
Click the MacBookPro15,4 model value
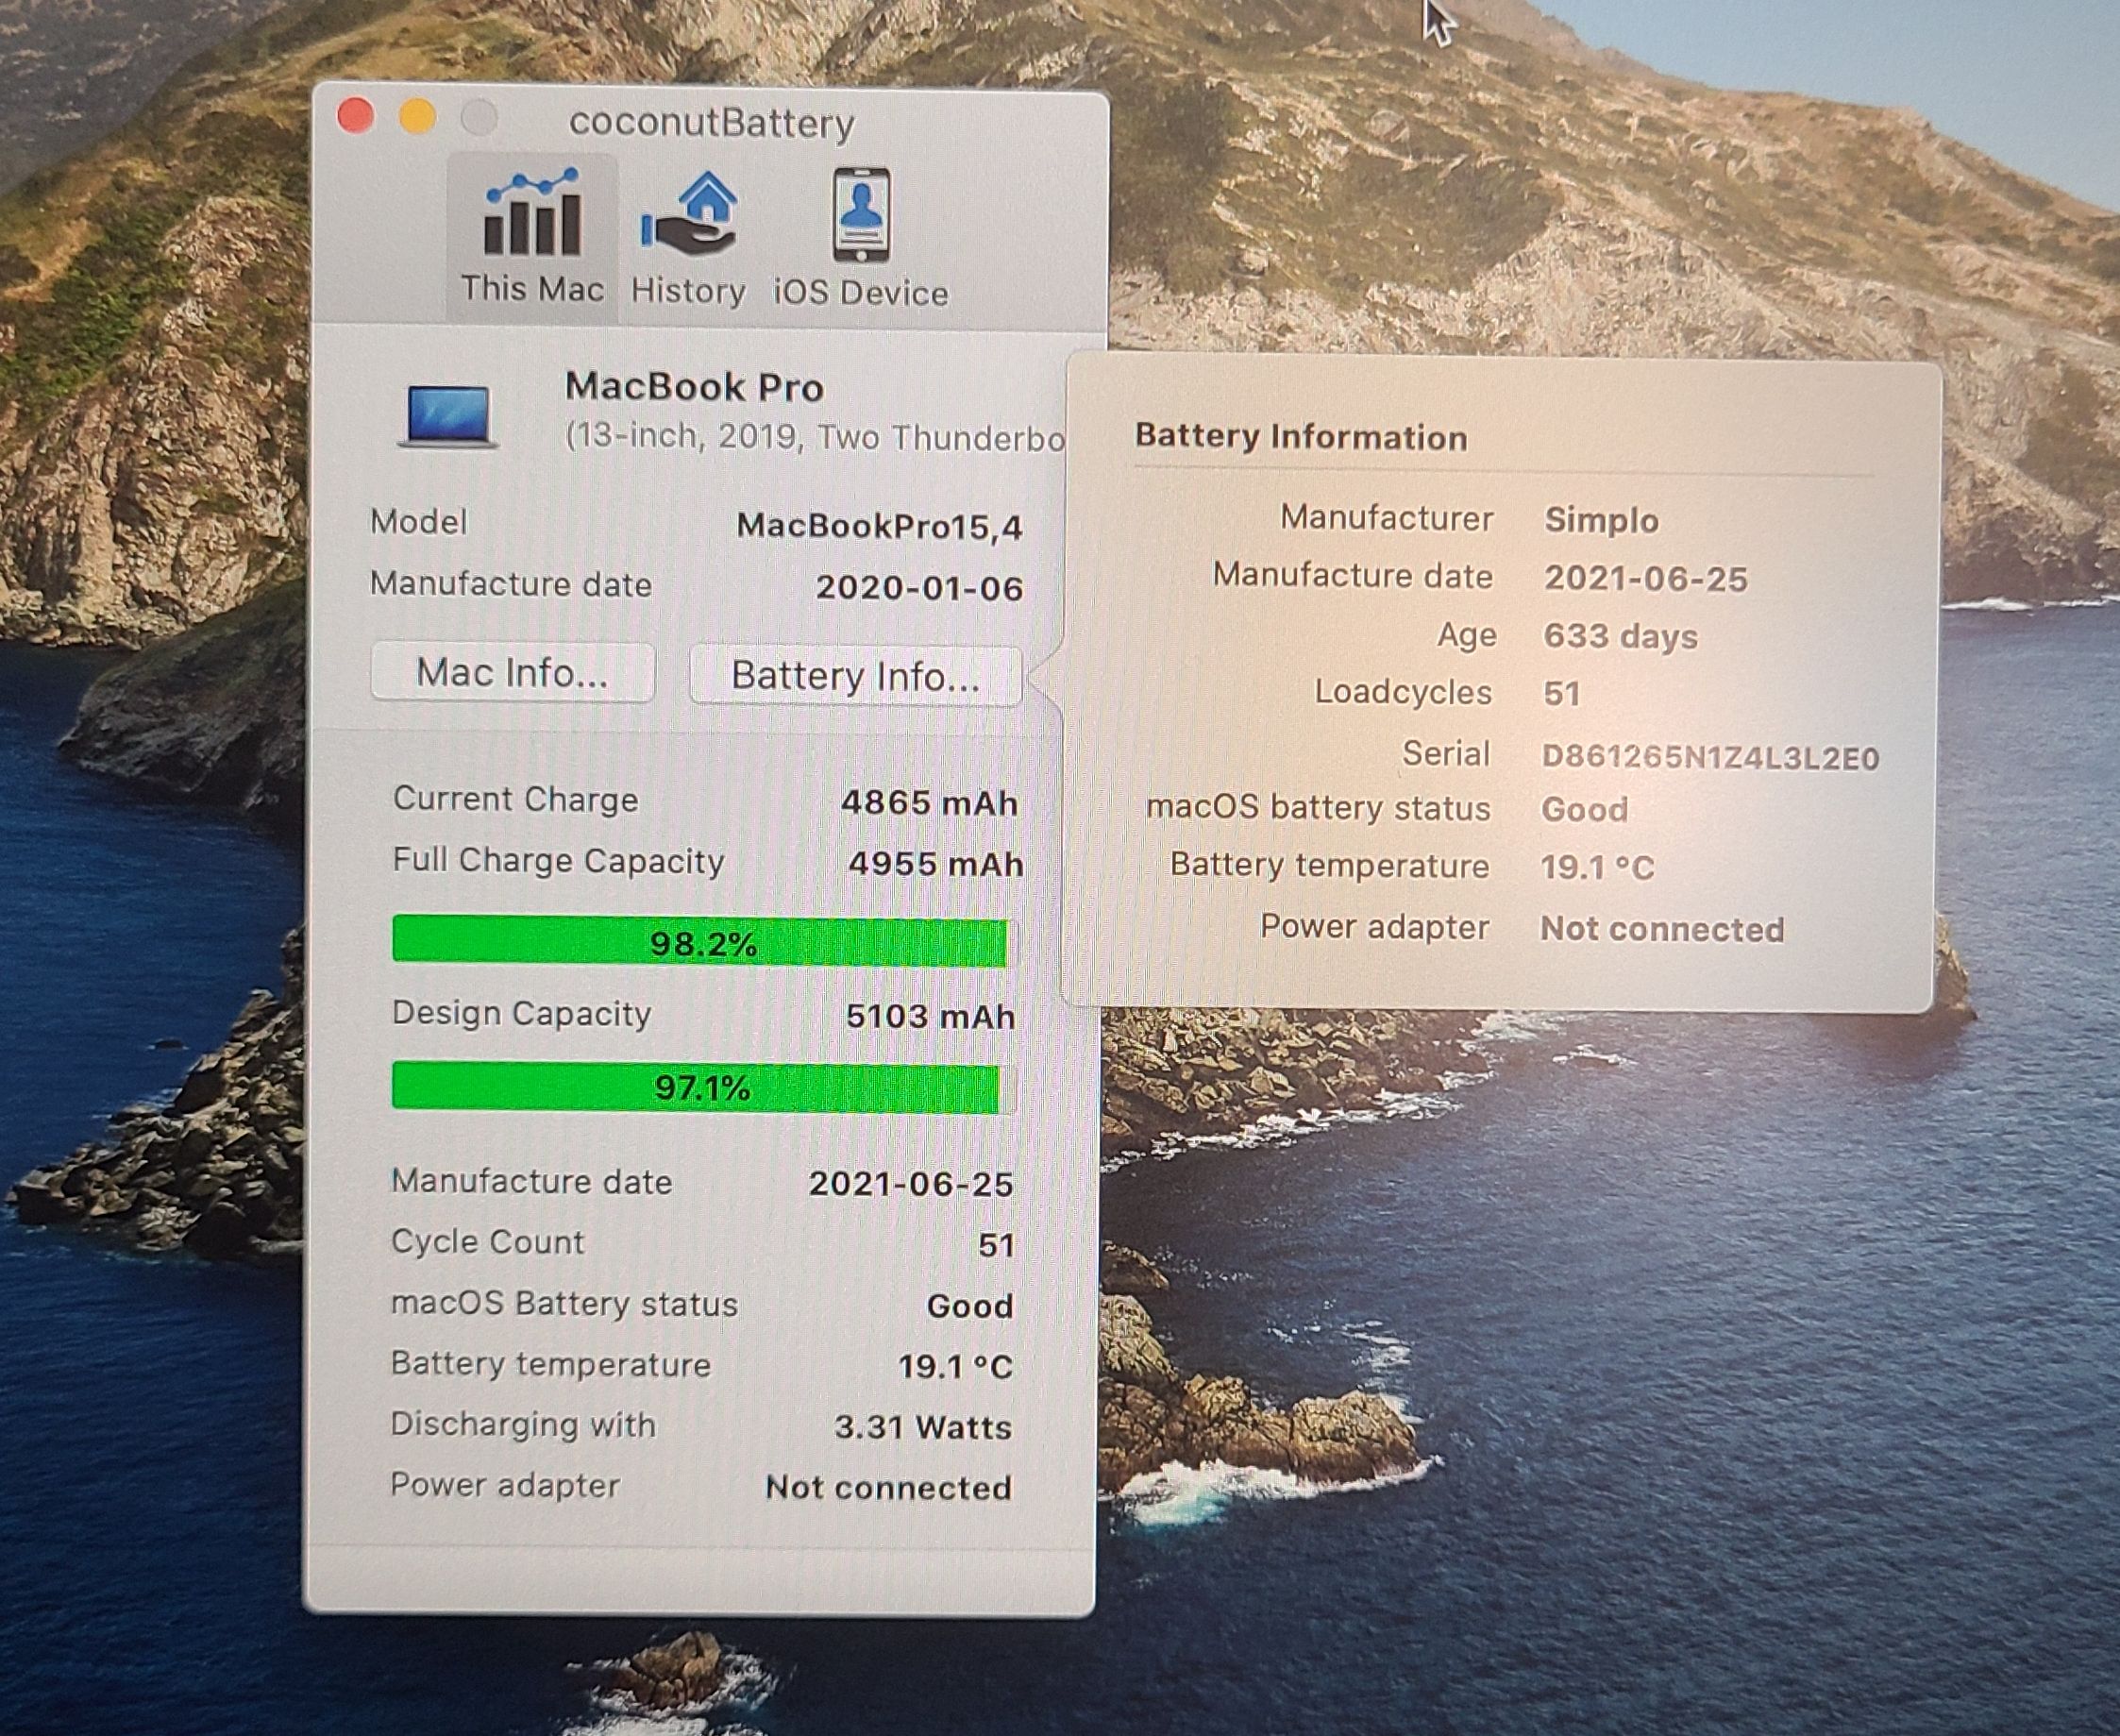pos(879,526)
